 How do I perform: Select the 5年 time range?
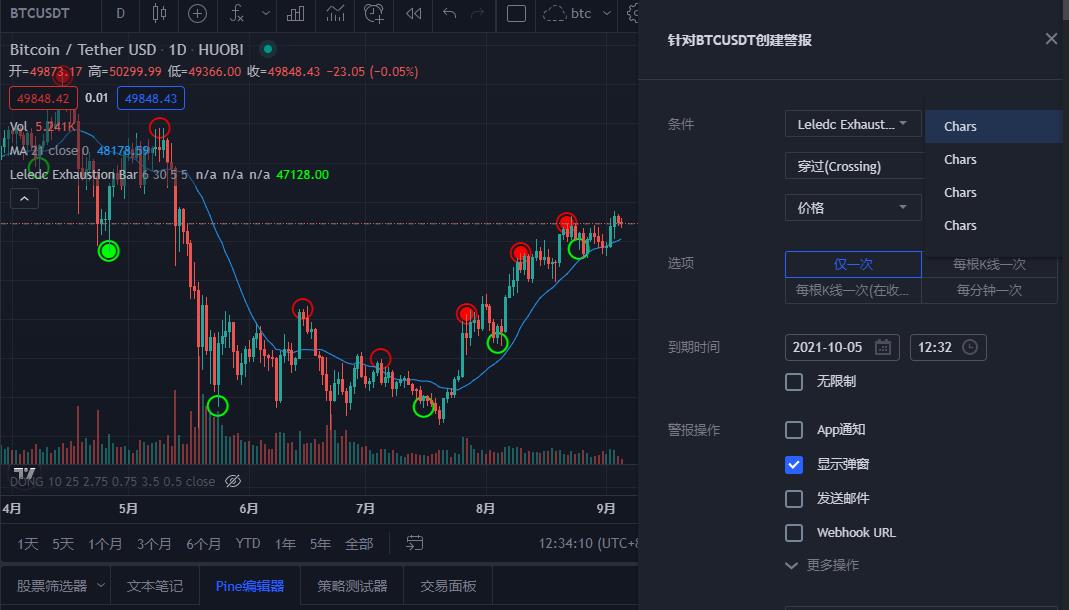320,544
